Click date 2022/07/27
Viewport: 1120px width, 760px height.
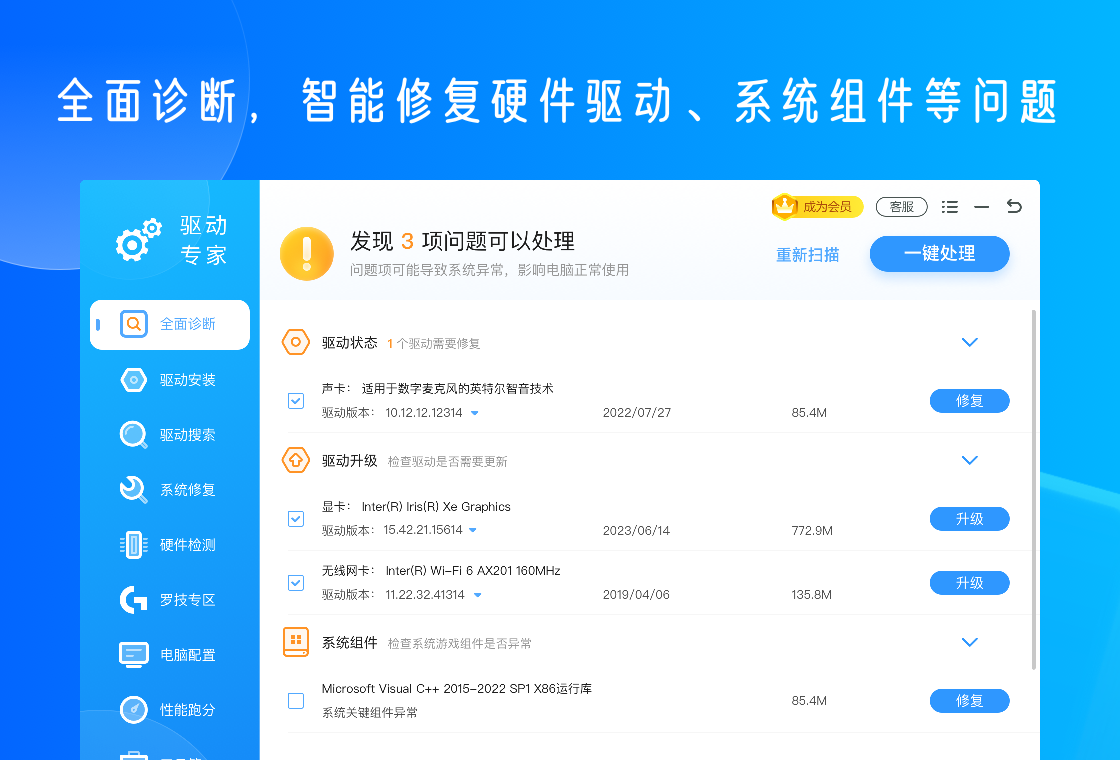636,413
